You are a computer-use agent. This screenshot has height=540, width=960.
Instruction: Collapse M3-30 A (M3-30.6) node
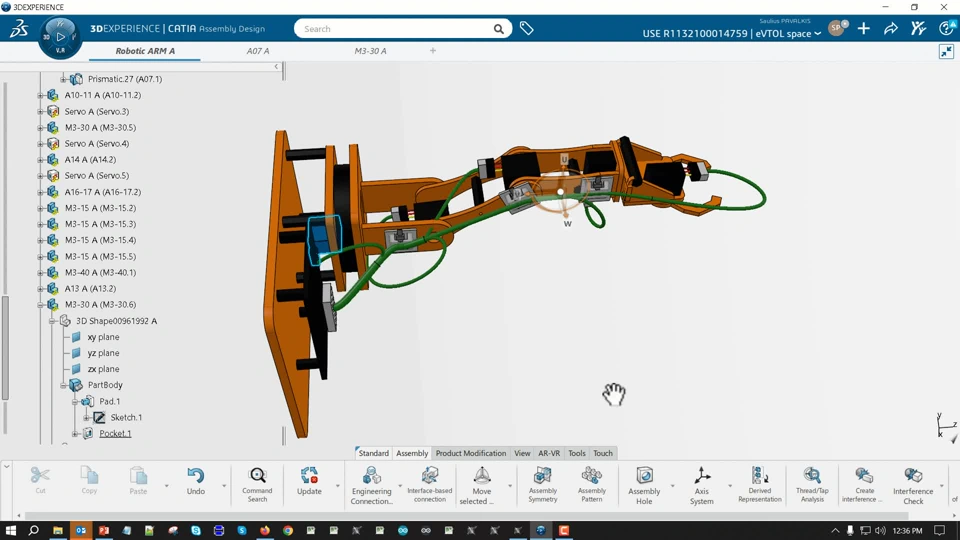pos(40,304)
